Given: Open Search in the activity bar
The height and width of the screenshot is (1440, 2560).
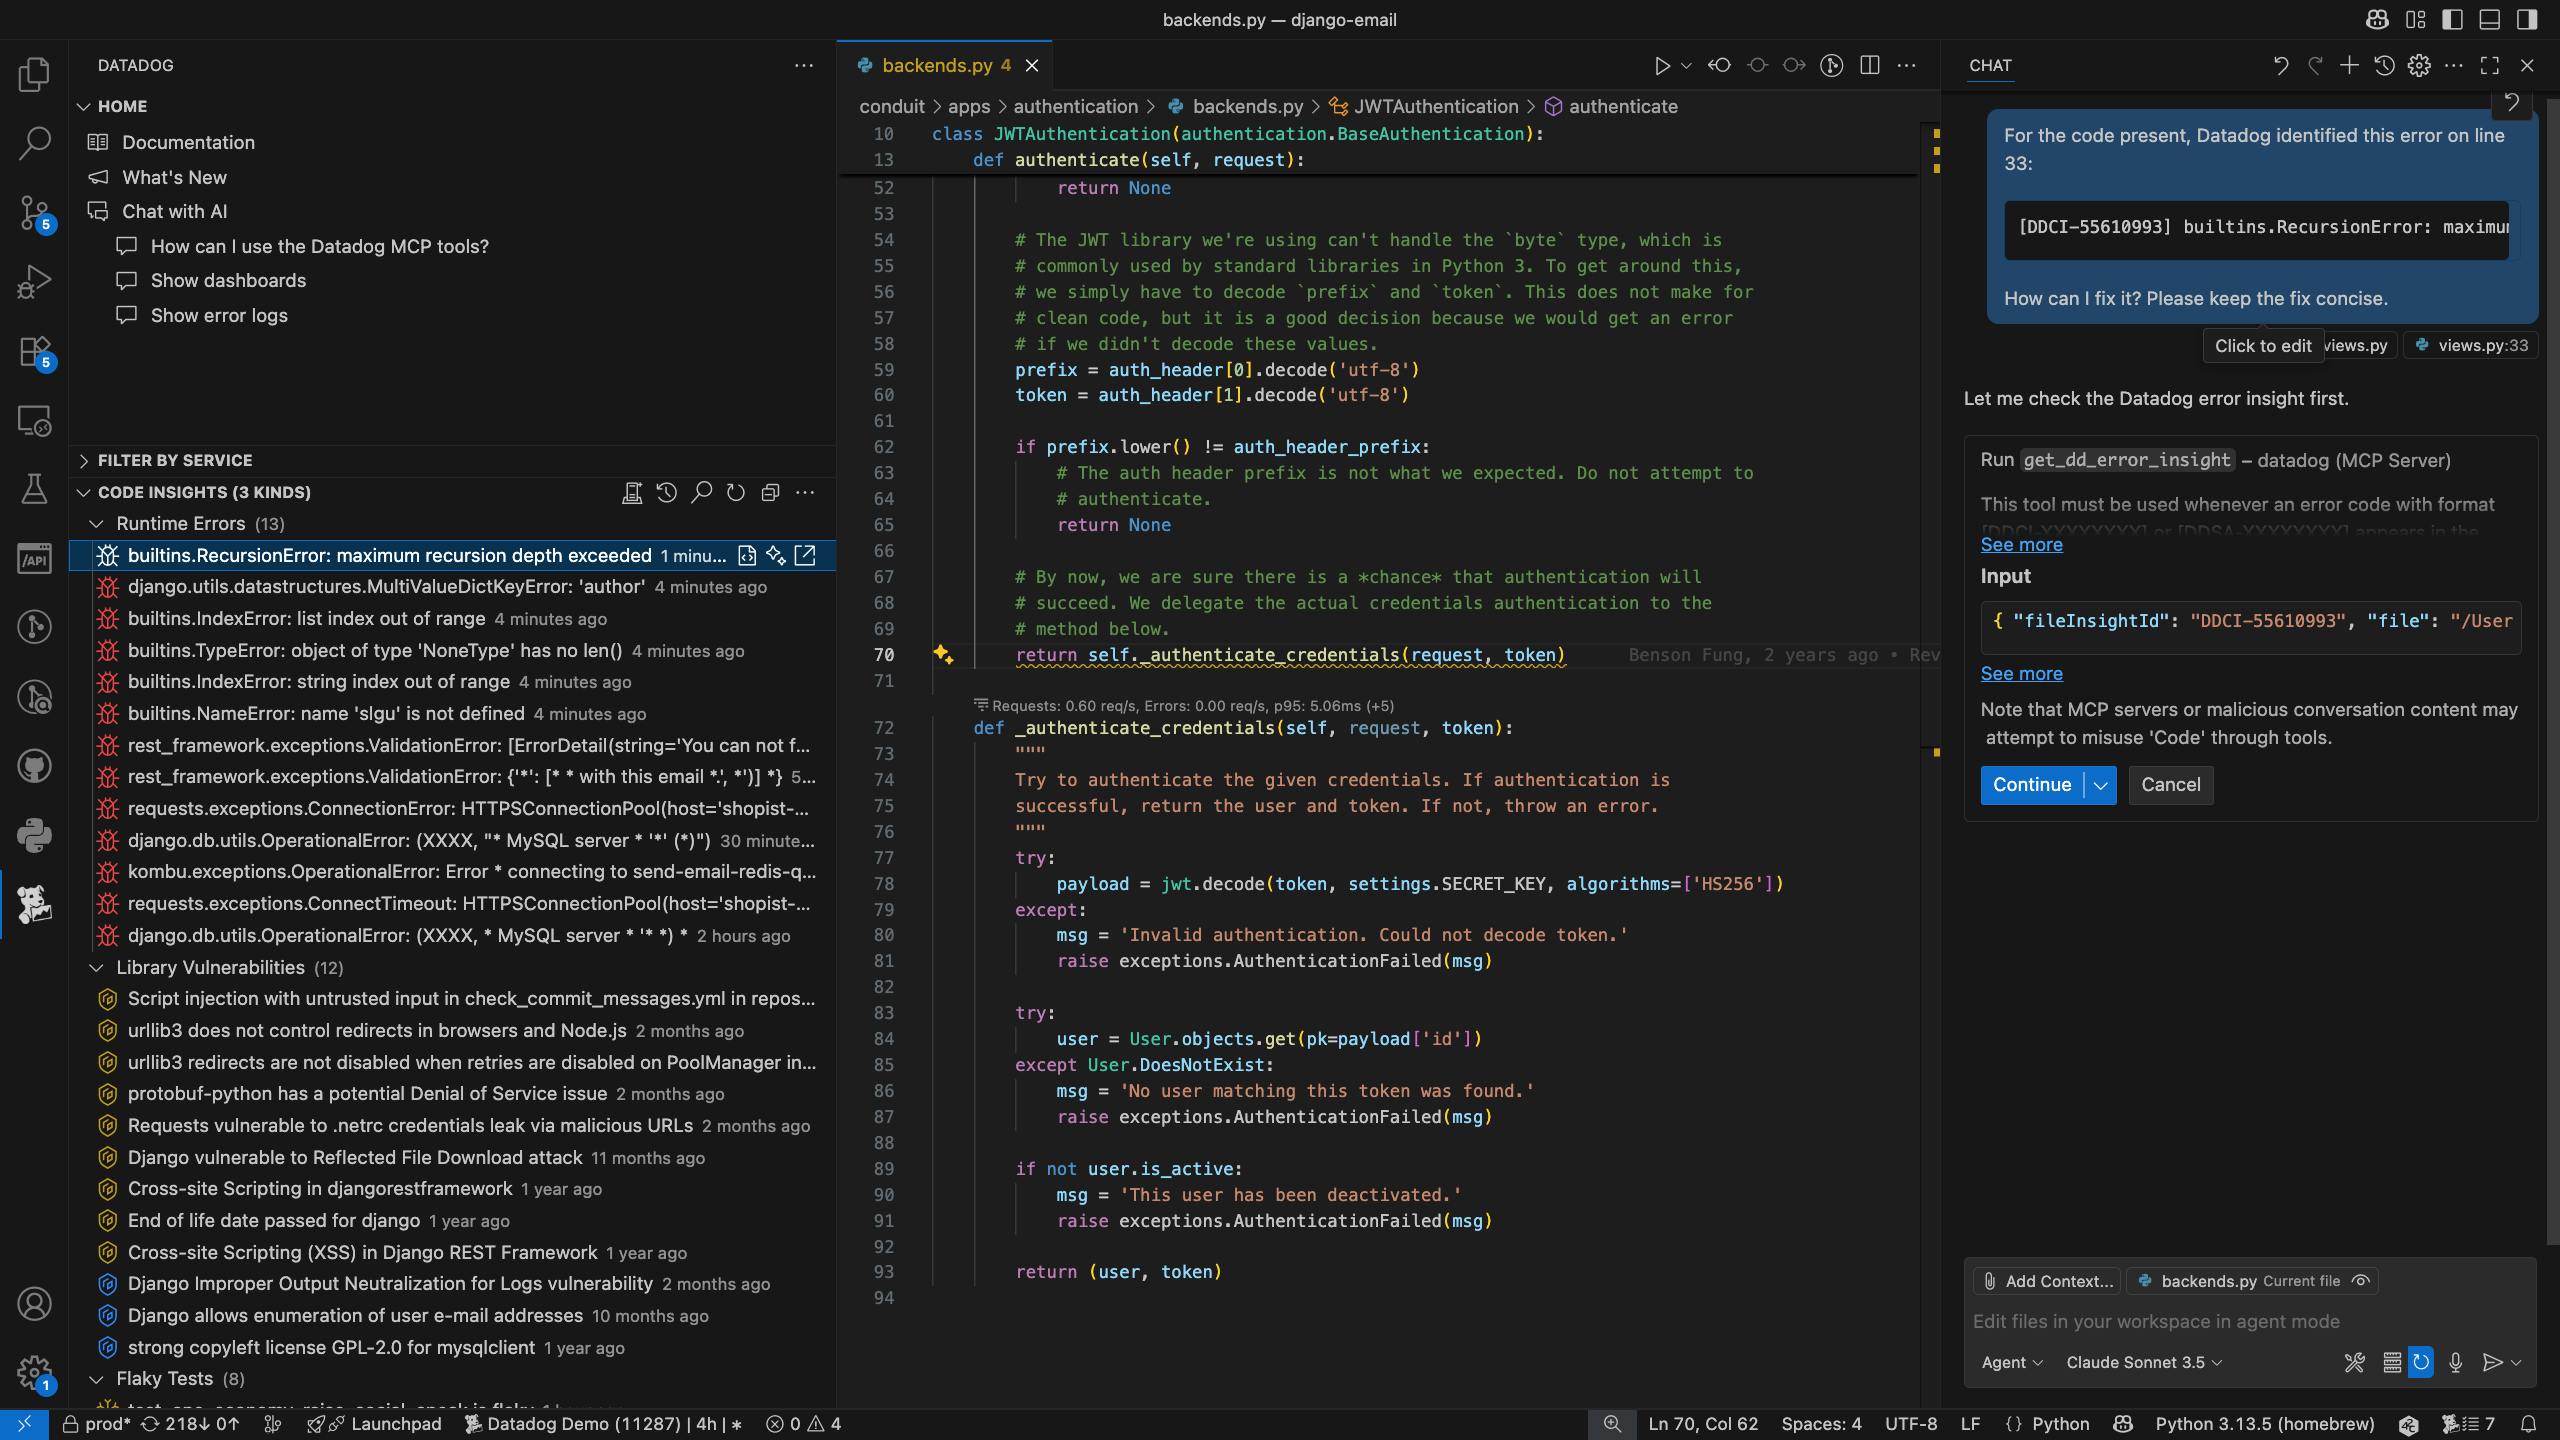Looking at the screenshot, I should tap(34, 142).
